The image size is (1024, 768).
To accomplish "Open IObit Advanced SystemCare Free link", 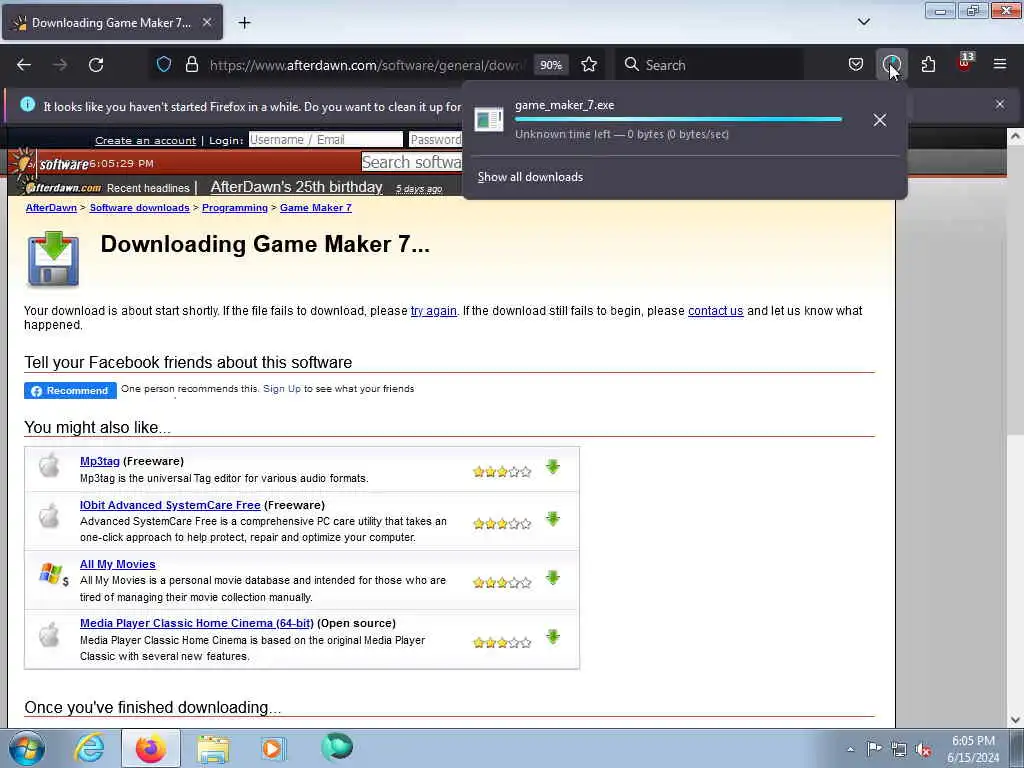I will tap(170, 505).
